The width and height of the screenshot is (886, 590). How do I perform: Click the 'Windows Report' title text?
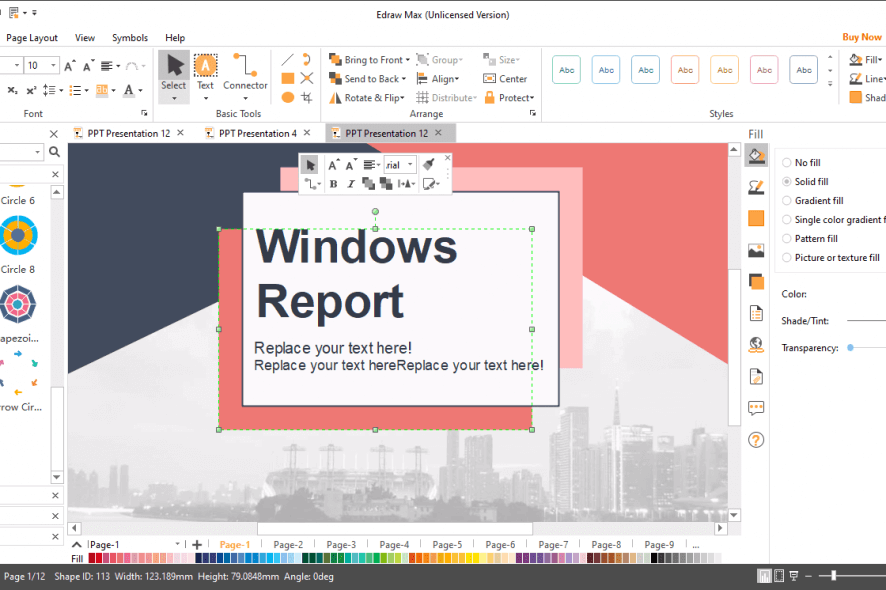pyautogui.click(x=357, y=274)
